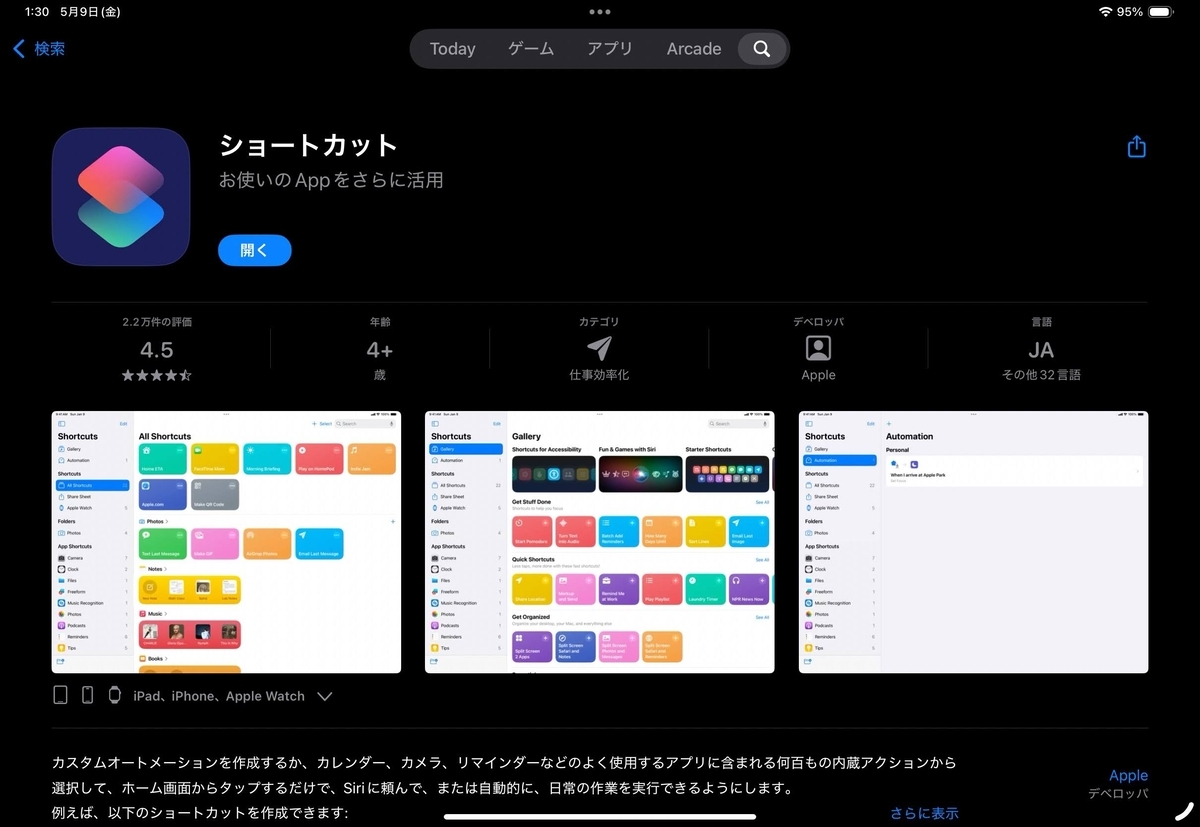Tap the Wi-Fi status icon
The height and width of the screenshot is (827, 1200).
[1104, 12]
